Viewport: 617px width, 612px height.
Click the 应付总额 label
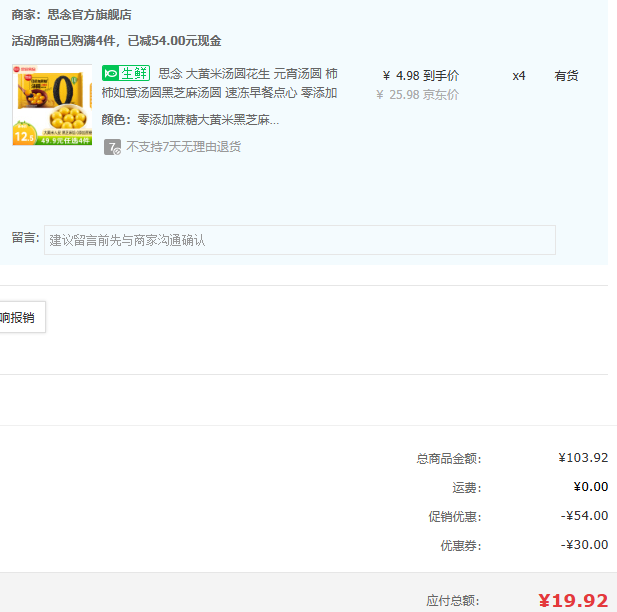pyautogui.click(x=453, y=601)
